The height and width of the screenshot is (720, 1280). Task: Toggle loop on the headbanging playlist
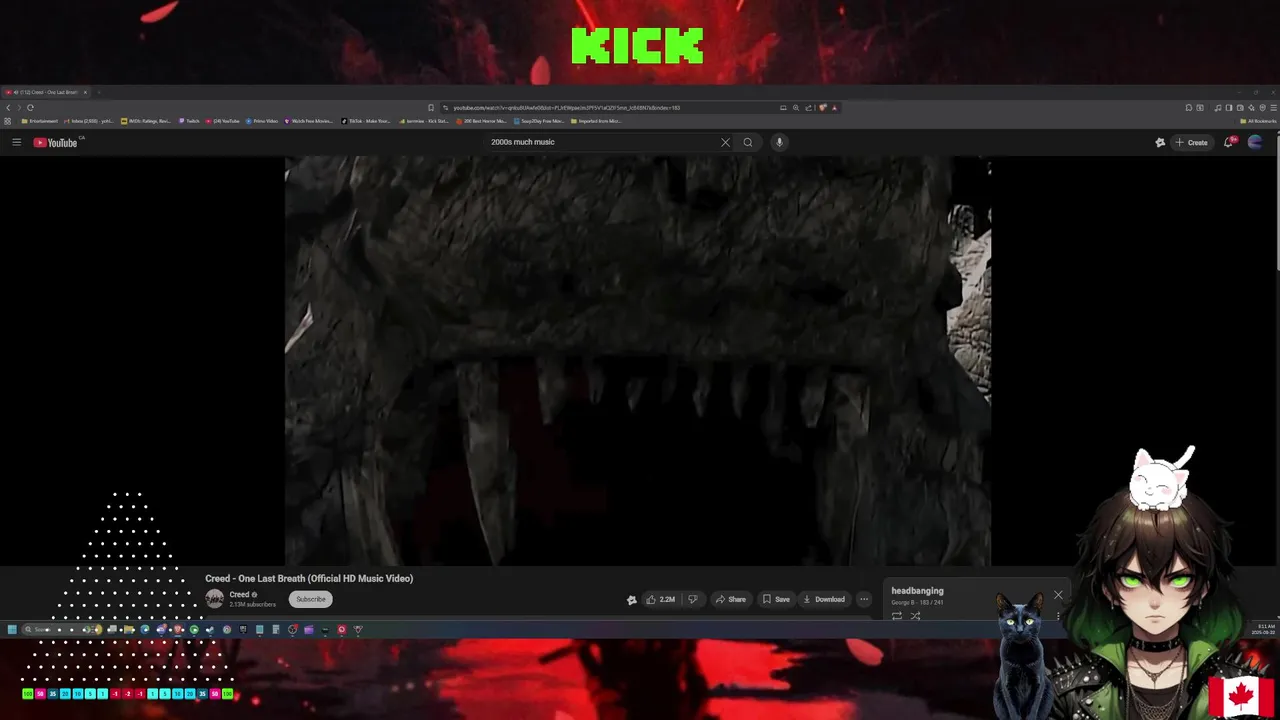click(896, 616)
